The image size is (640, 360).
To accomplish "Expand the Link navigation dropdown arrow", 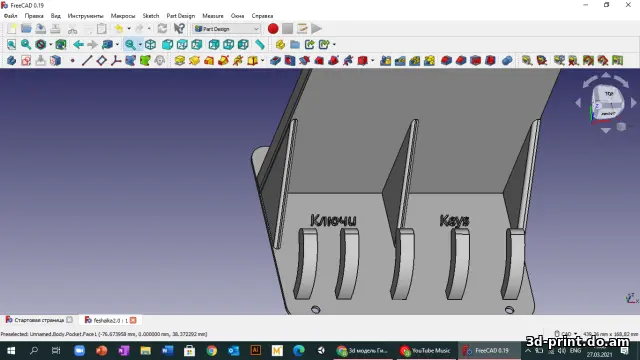I will 117,44.
